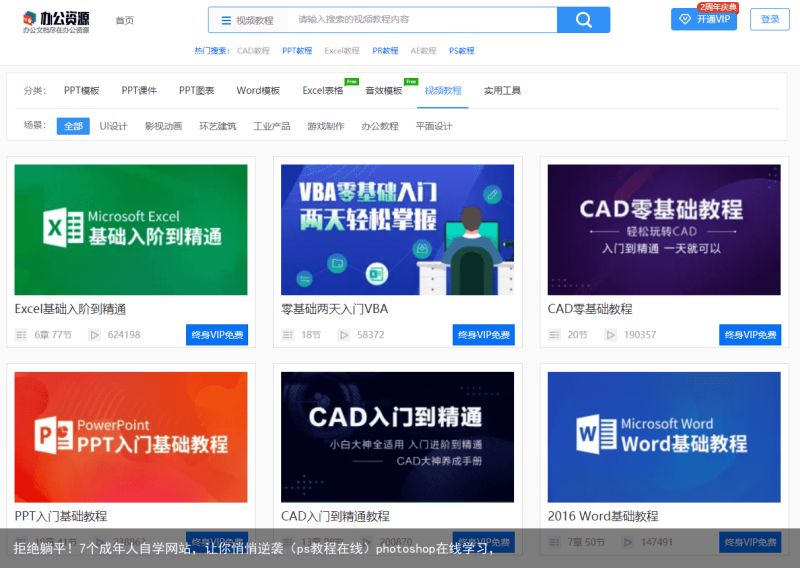
Task: Click 终身VIP免费 on CAD零基础教程 card
Action: click(x=750, y=335)
